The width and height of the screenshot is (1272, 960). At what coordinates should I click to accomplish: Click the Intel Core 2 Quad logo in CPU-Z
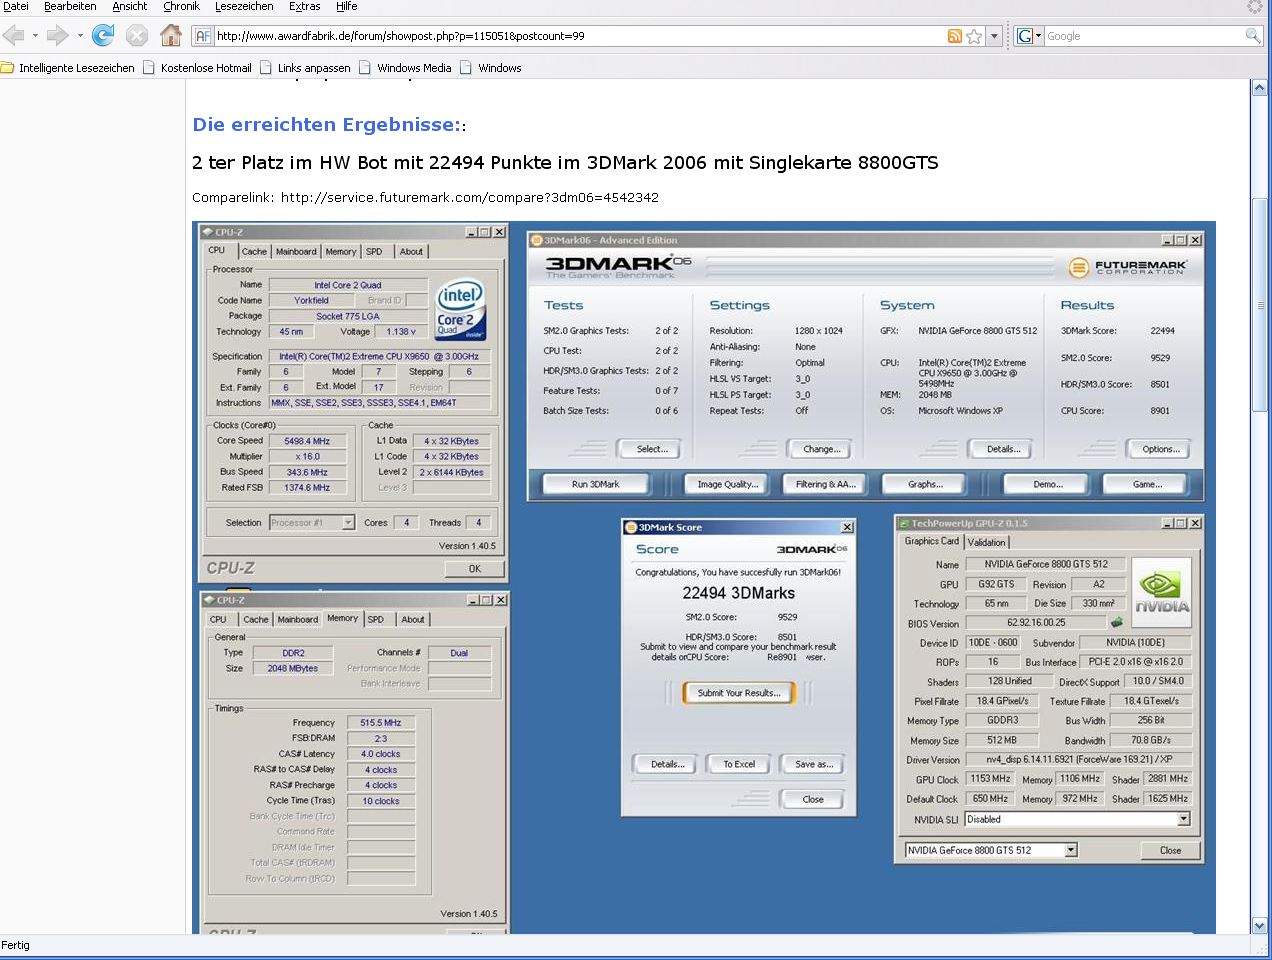pyautogui.click(x=460, y=311)
